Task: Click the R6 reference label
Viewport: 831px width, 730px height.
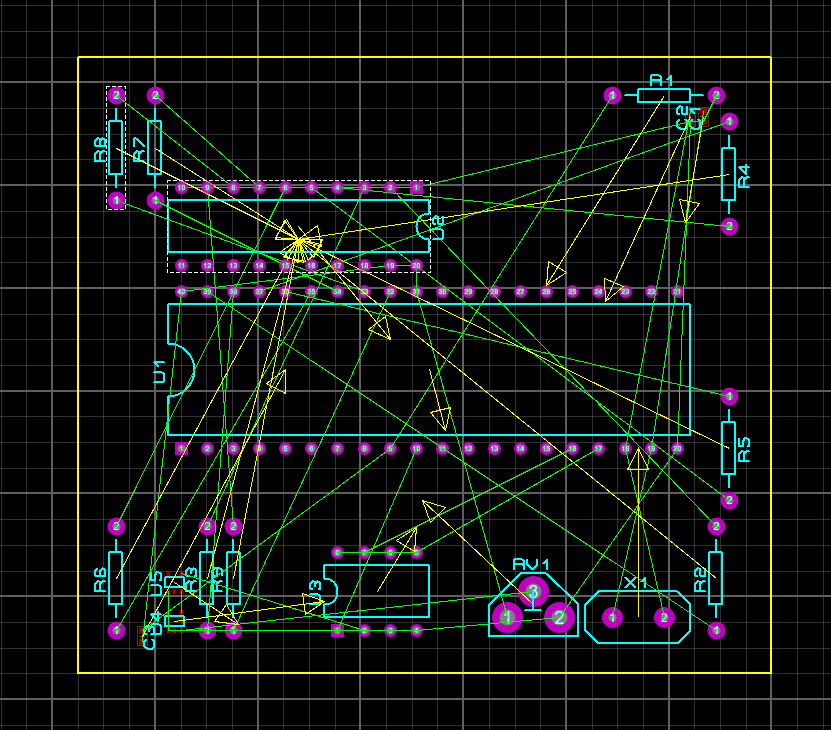Action: pos(100,580)
